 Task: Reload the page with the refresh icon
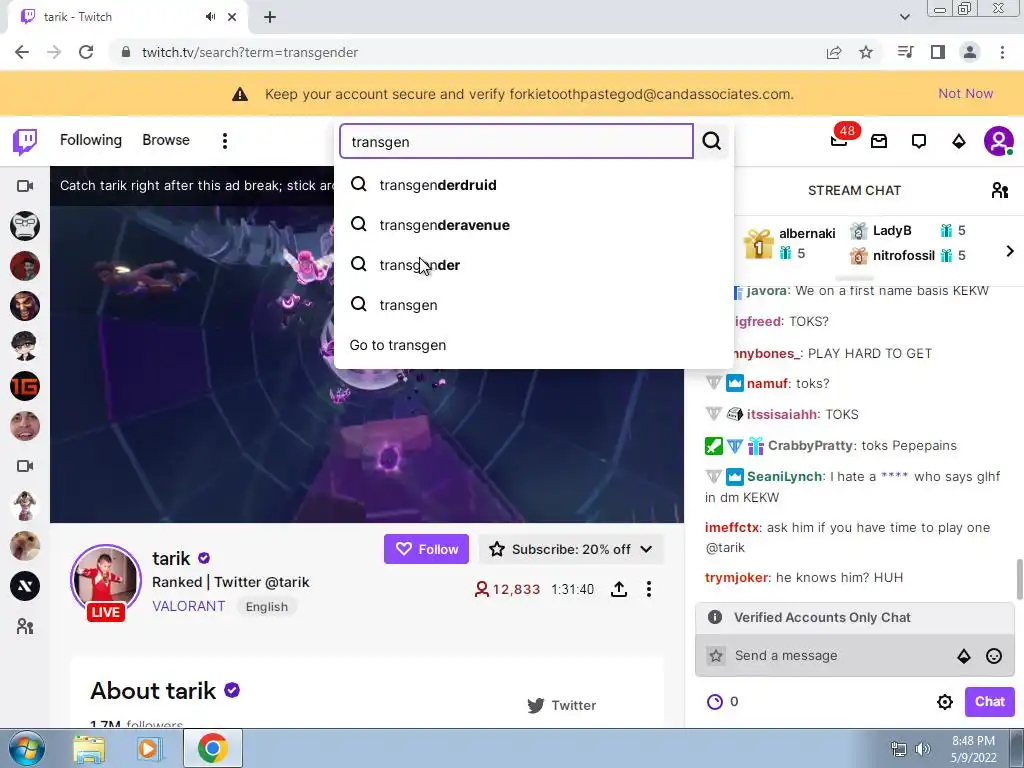tap(86, 52)
